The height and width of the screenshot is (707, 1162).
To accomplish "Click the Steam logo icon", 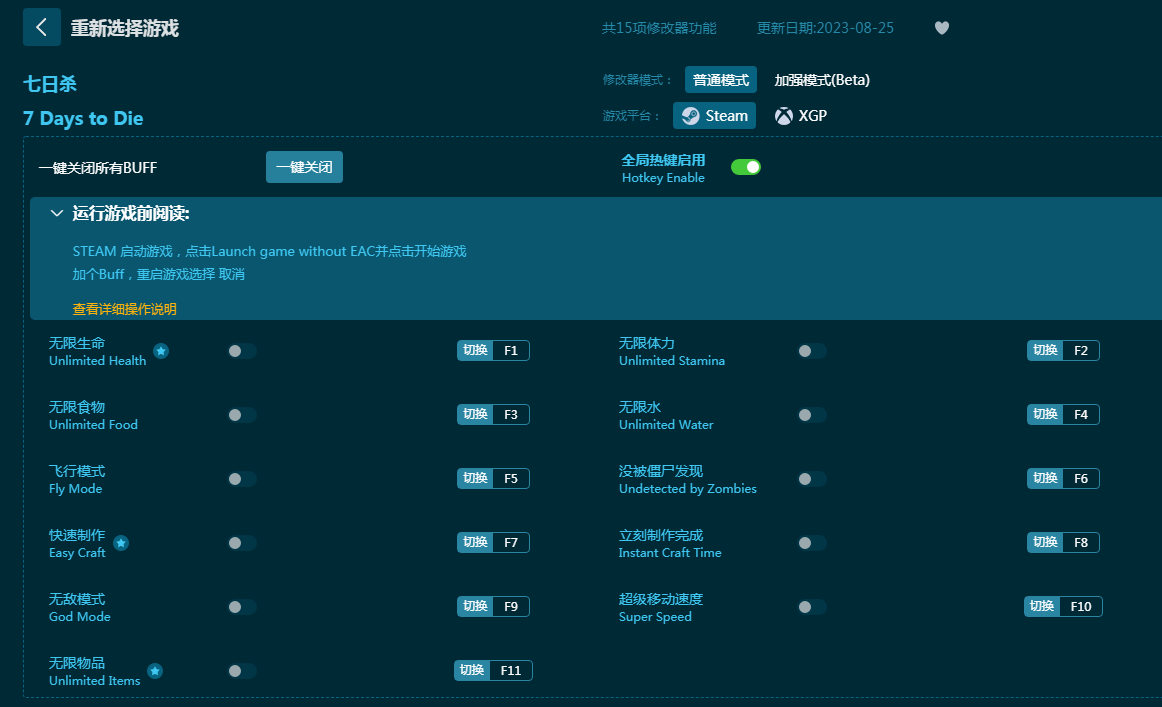I will (x=691, y=116).
